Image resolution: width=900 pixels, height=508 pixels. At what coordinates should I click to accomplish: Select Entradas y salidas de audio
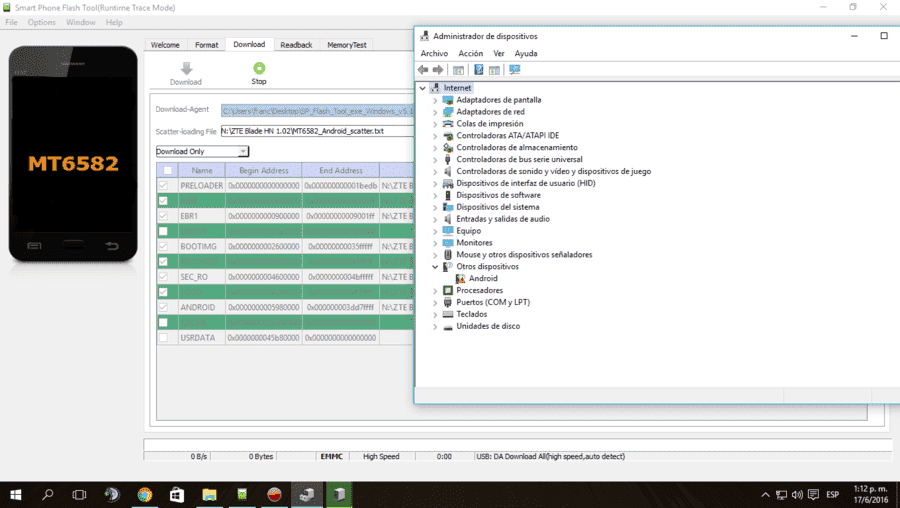click(x=503, y=219)
